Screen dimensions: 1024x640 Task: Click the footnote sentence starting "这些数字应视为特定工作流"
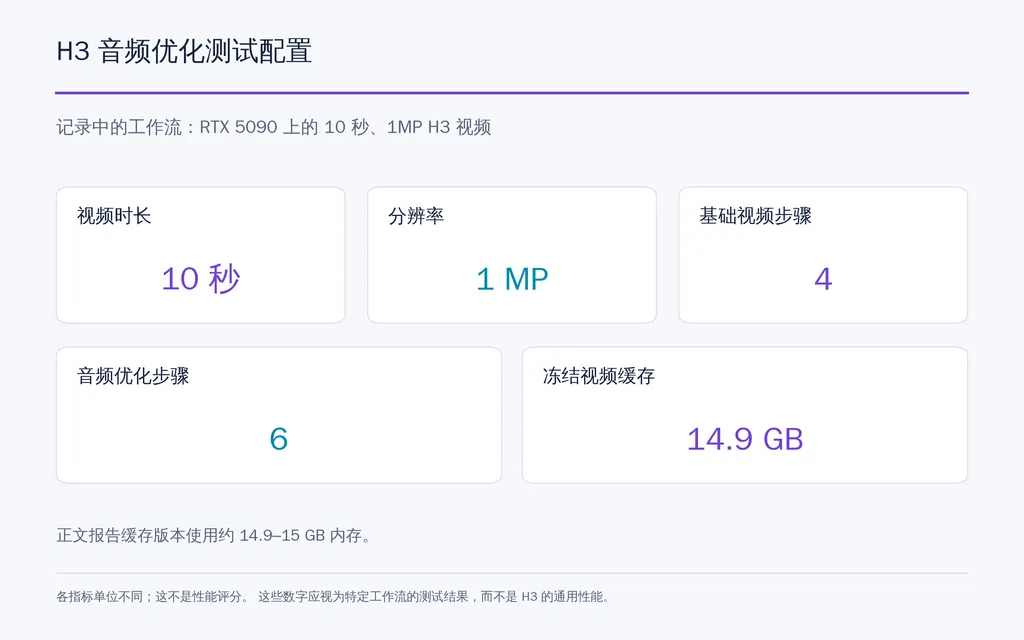click(434, 596)
